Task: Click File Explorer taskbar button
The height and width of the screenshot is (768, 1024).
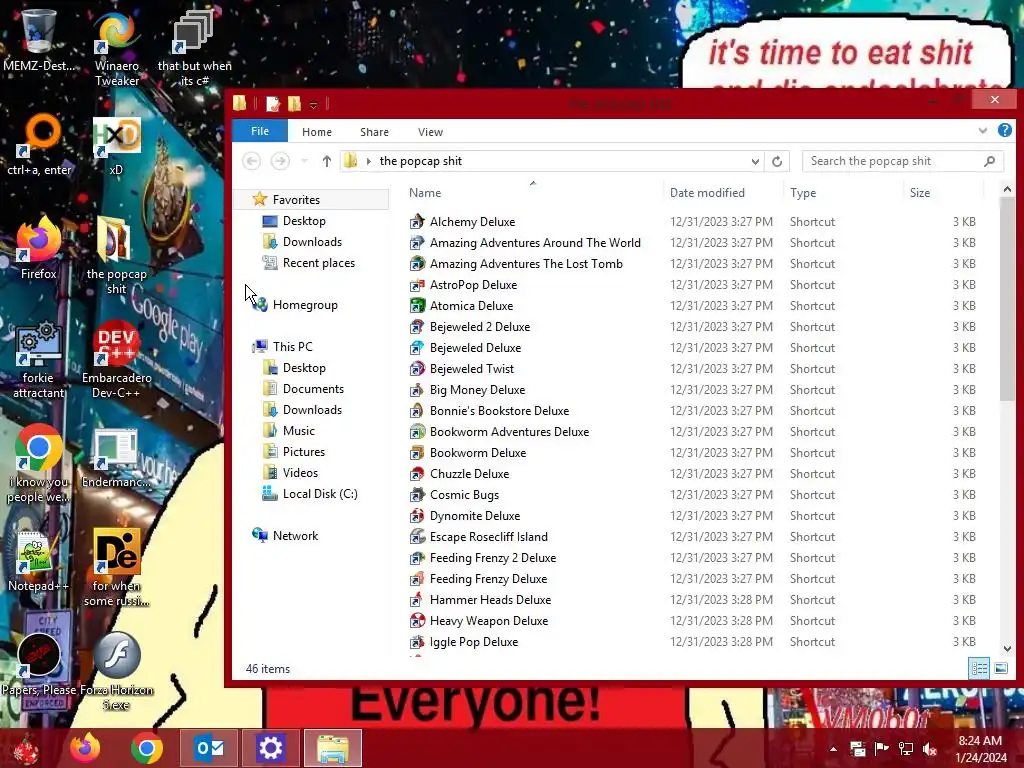Action: (x=332, y=748)
